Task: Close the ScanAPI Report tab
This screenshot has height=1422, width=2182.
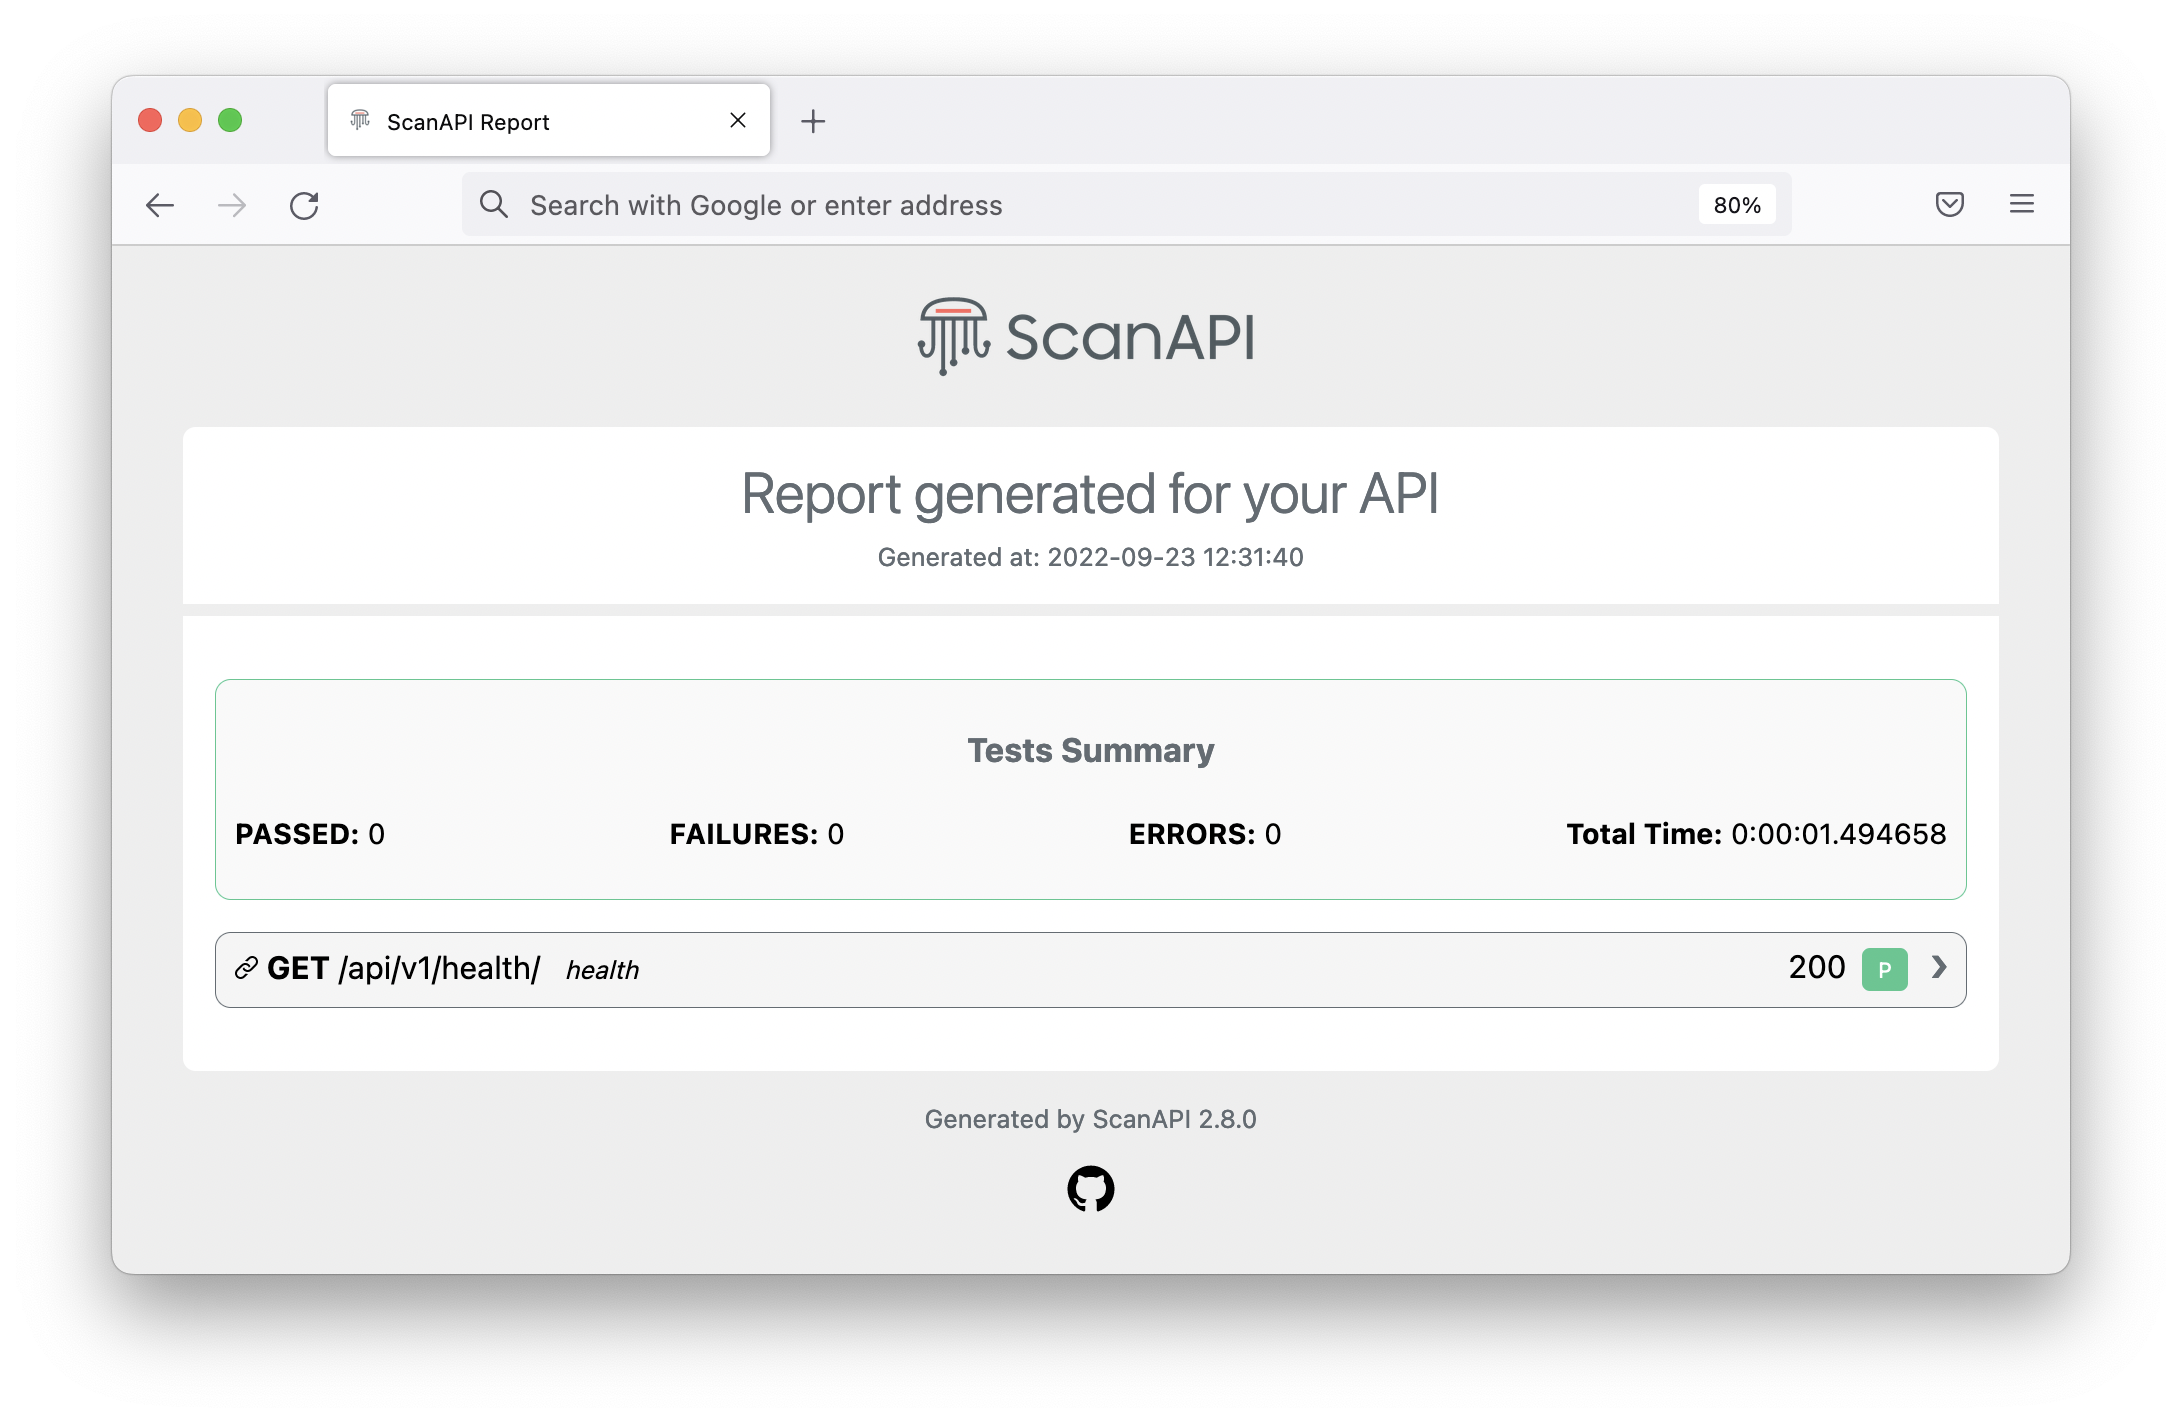Action: click(x=738, y=120)
